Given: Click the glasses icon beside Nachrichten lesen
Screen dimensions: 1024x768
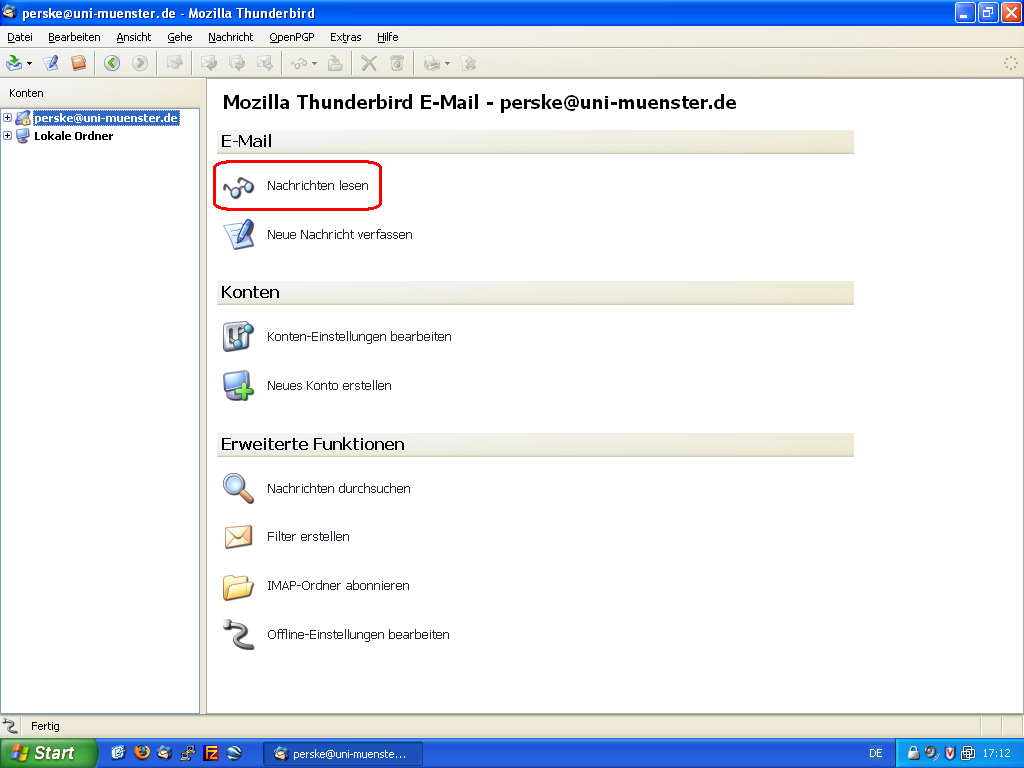Looking at the screenshot, I should pos(239,186).
